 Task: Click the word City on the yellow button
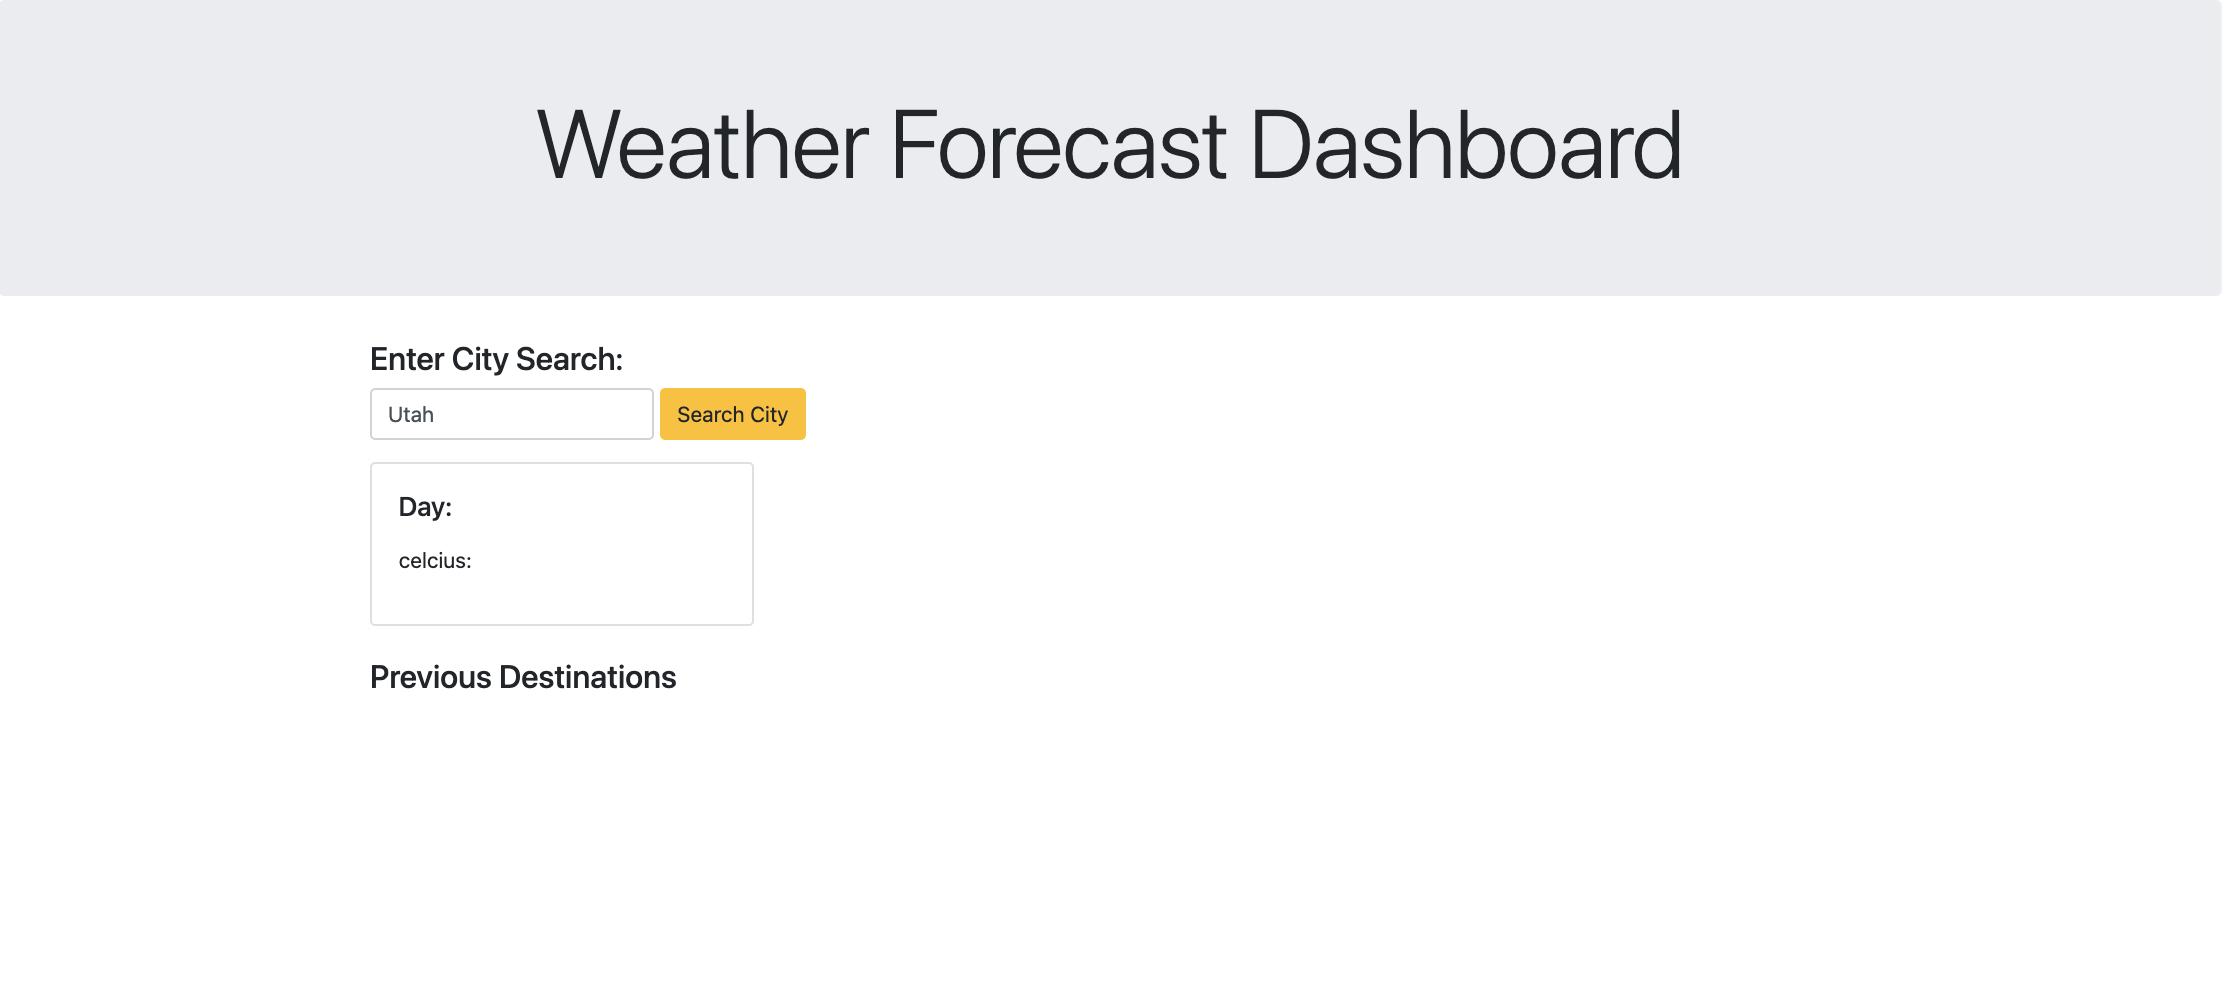click(769, 414)
